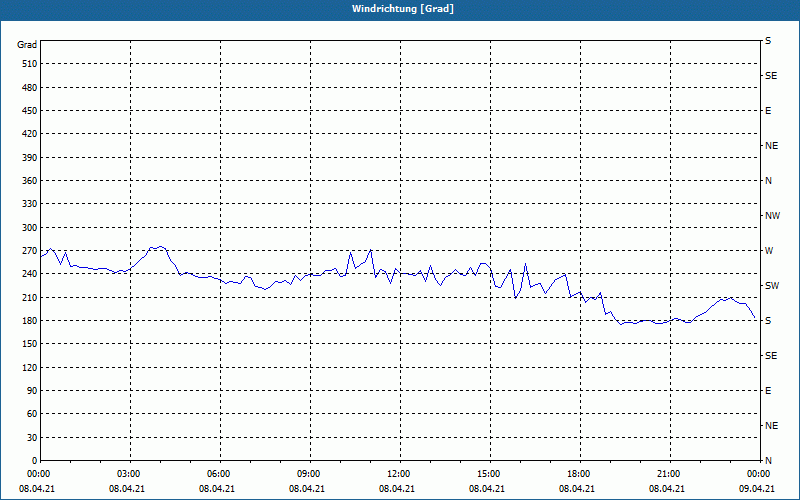Screen dimensions: 800x500
Task: Click the 120 y-axis value
Action: tap(30, 367)
